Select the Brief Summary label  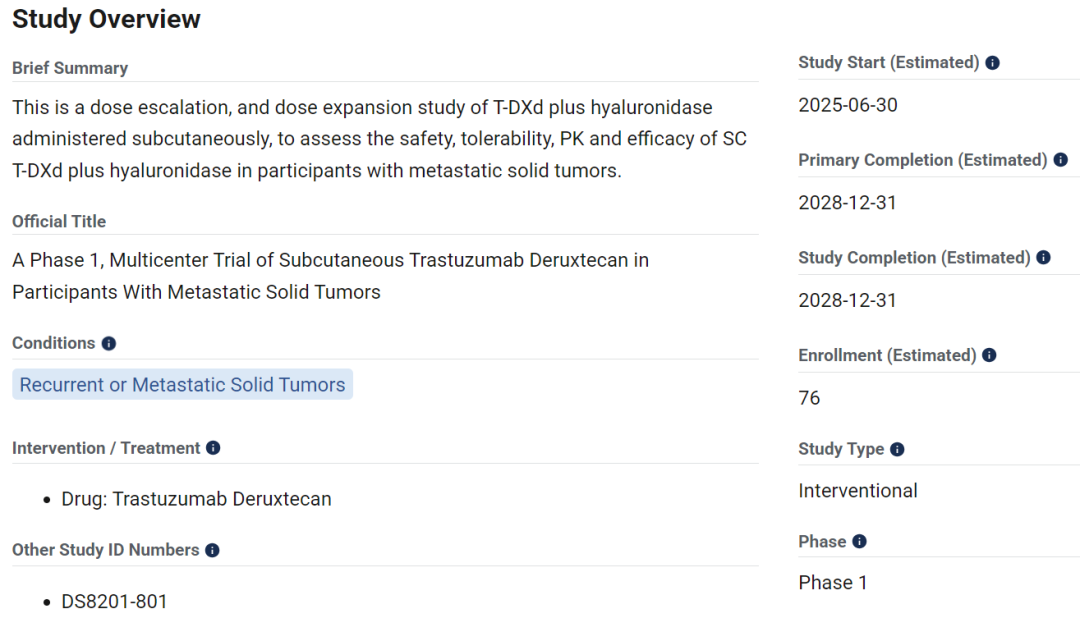[x=70, y=68]
